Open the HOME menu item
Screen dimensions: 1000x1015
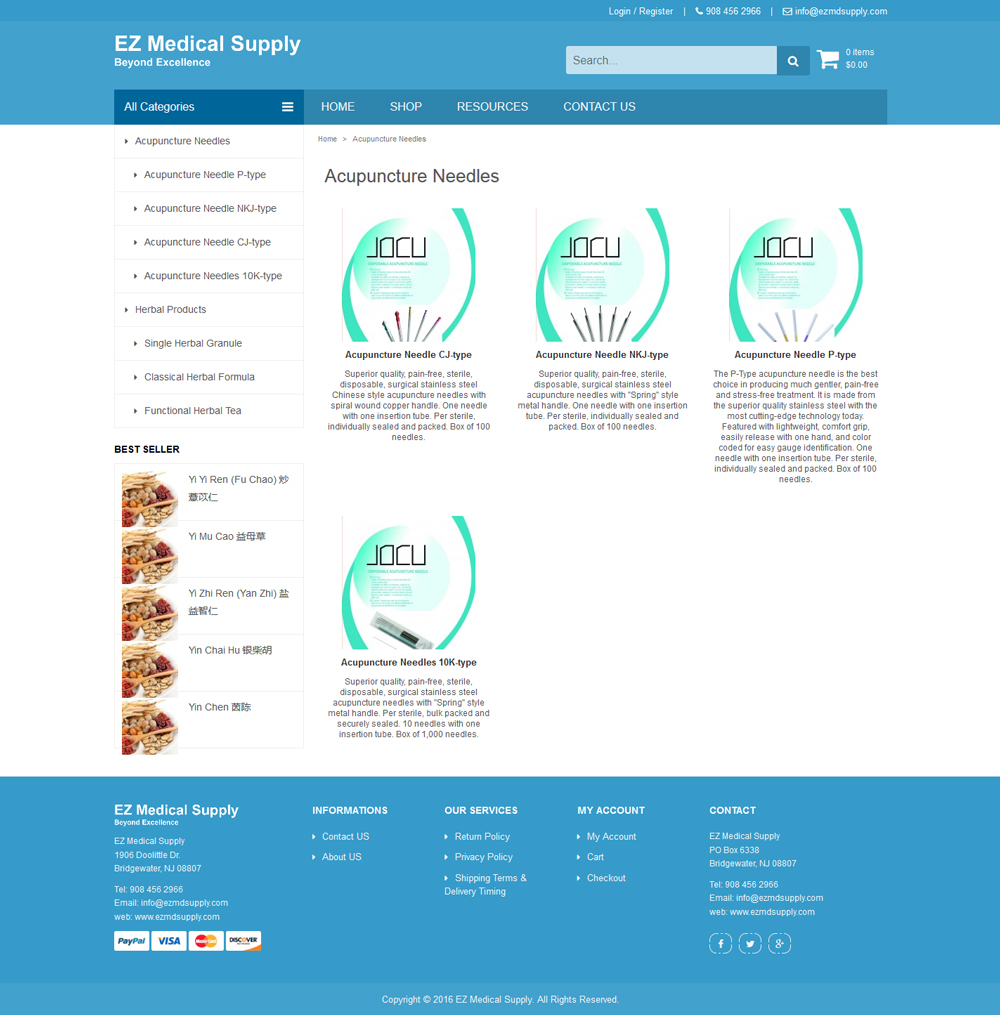click(338, 107)
